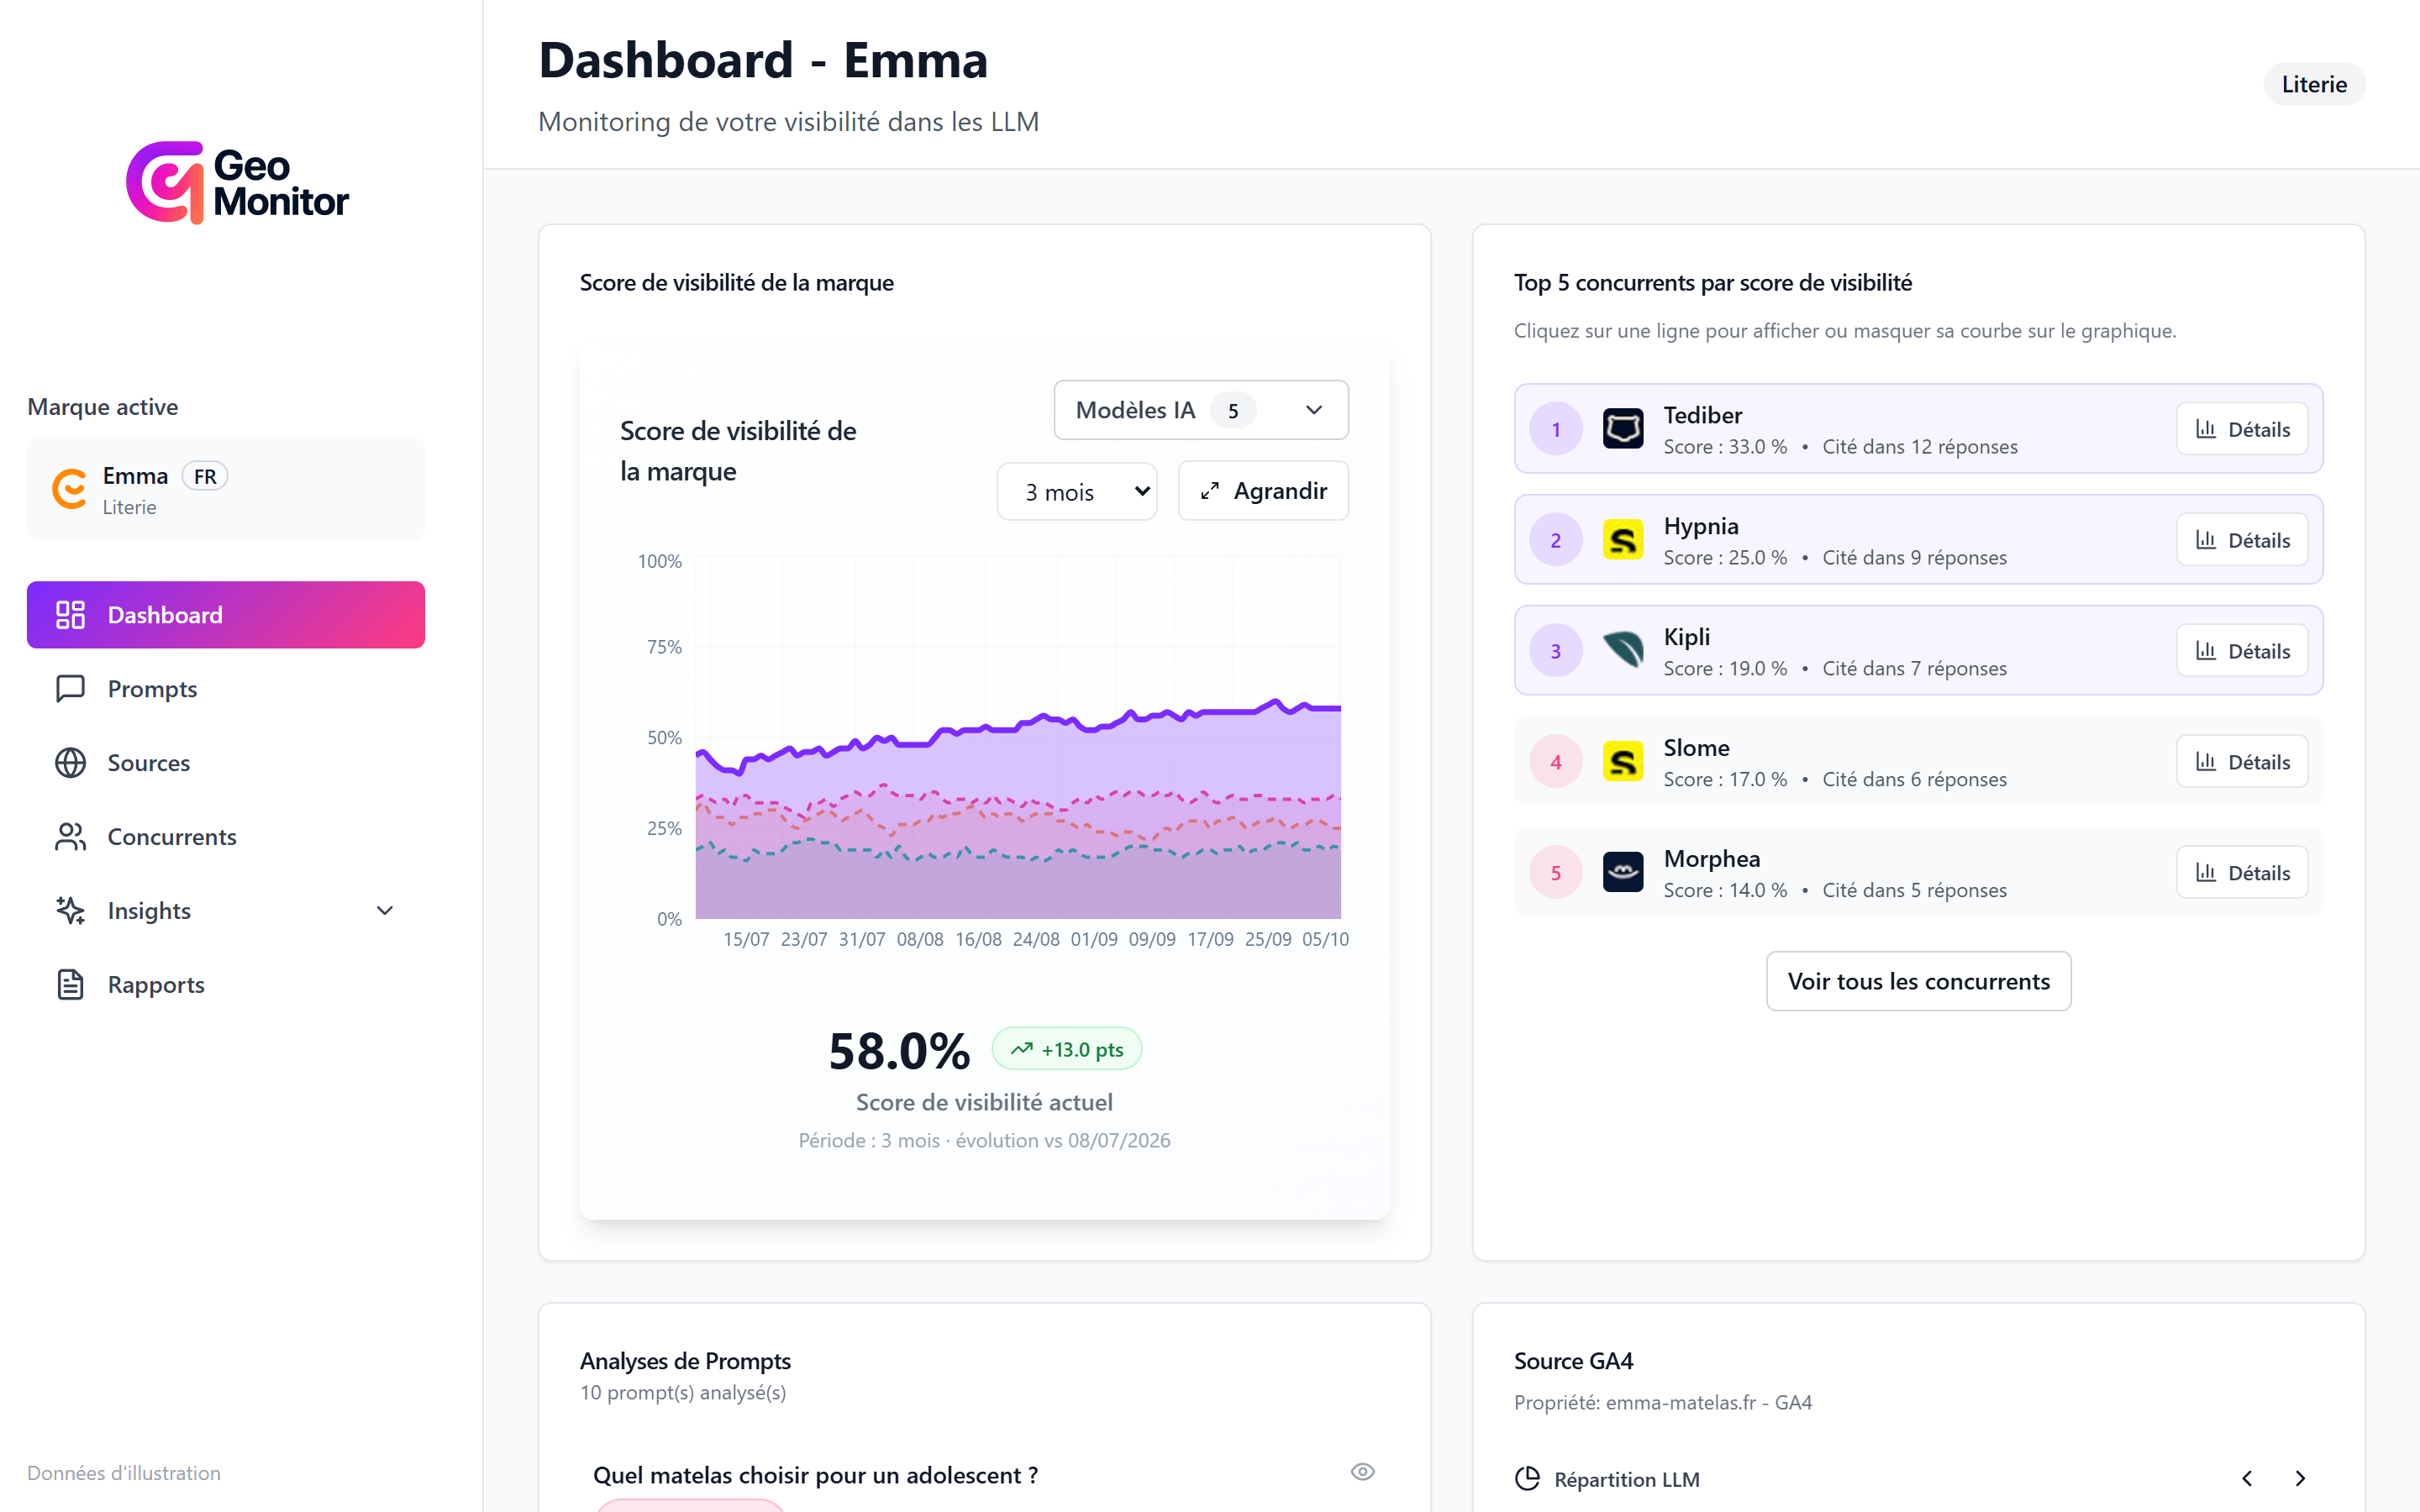Click the eye icon beside adolescent prompt
2420x1512 pixels.
[x=1362, y=1472]
